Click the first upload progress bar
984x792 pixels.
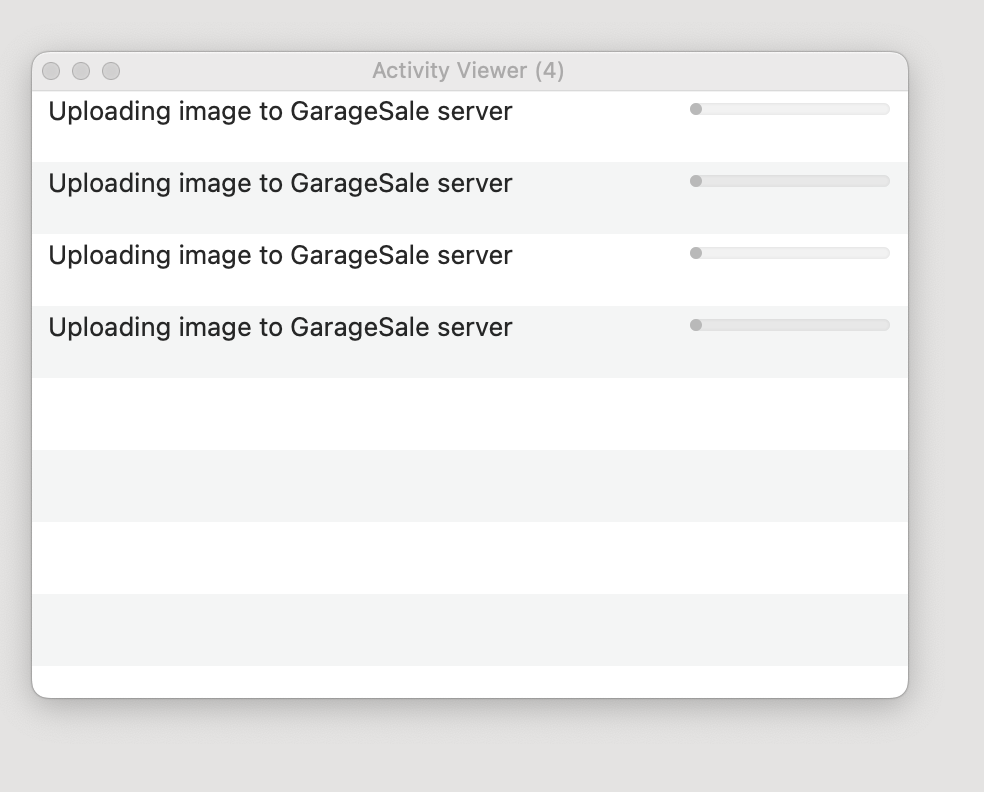click(789, 109)
